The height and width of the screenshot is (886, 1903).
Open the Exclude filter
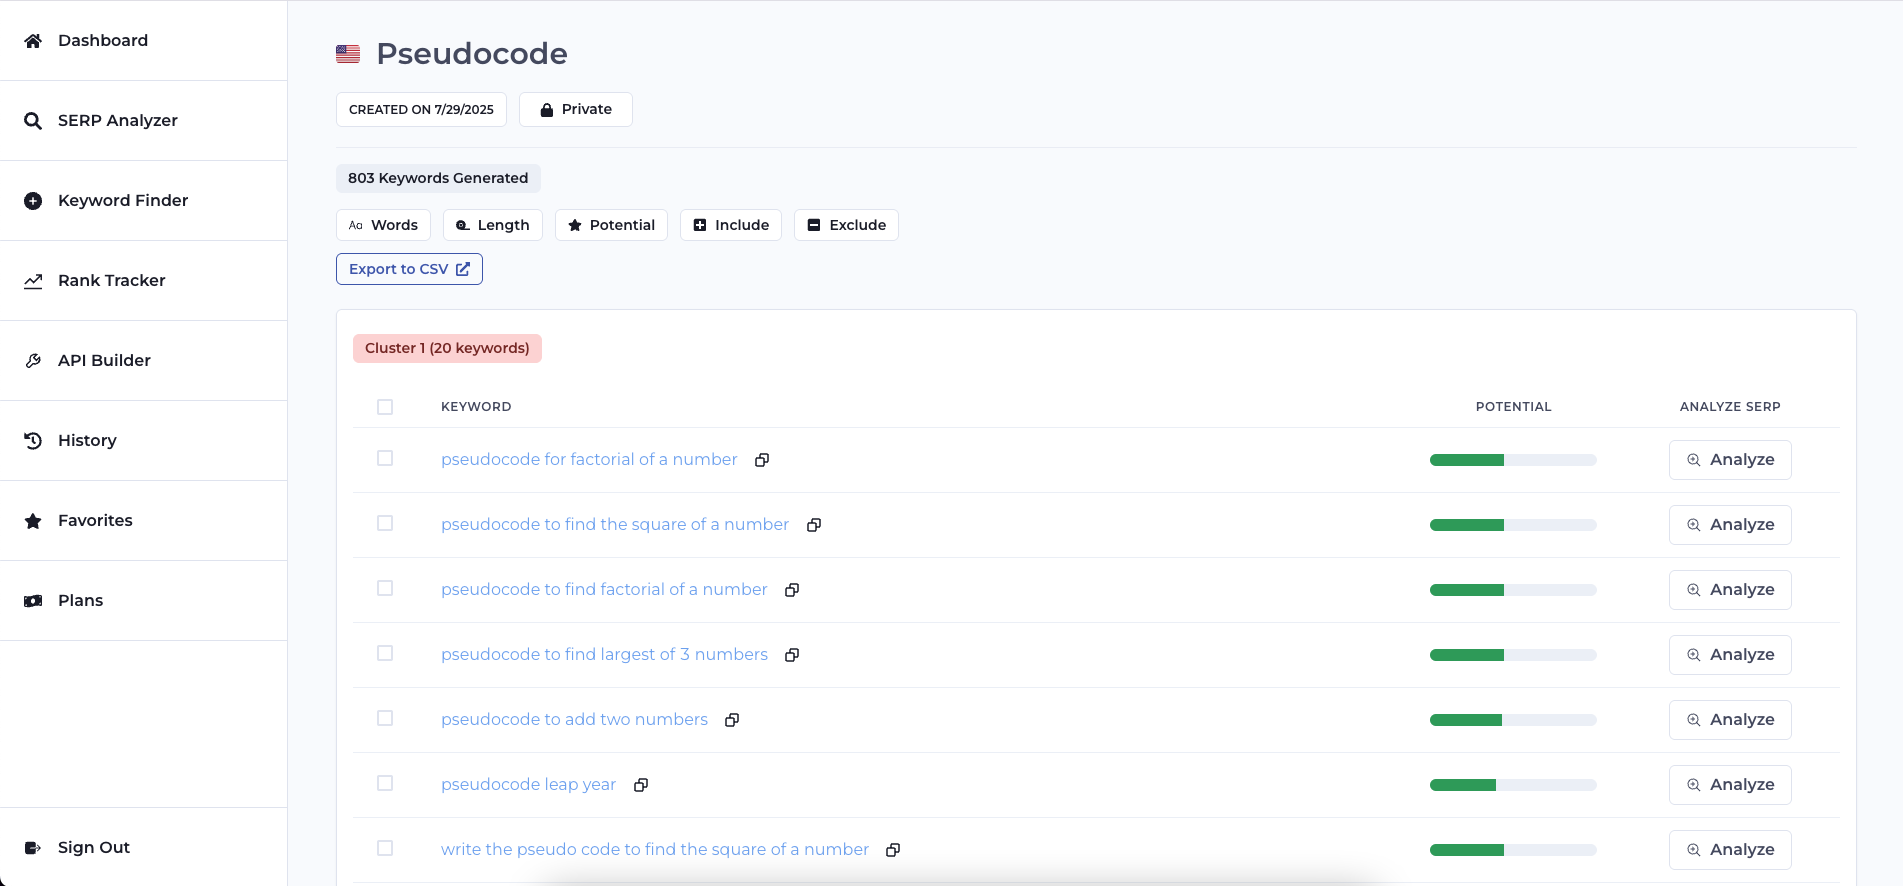tap(846, 225)
